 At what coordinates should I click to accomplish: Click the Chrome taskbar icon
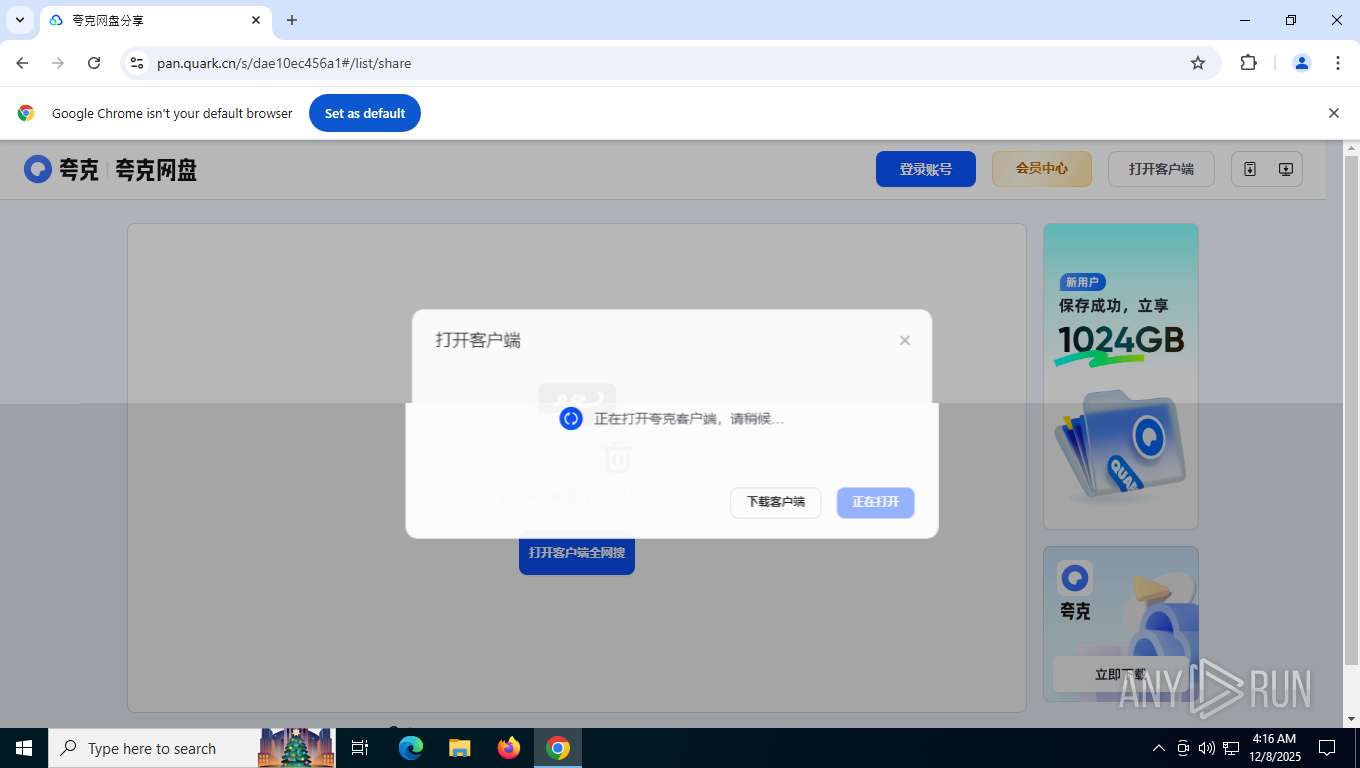click(558, 748)
